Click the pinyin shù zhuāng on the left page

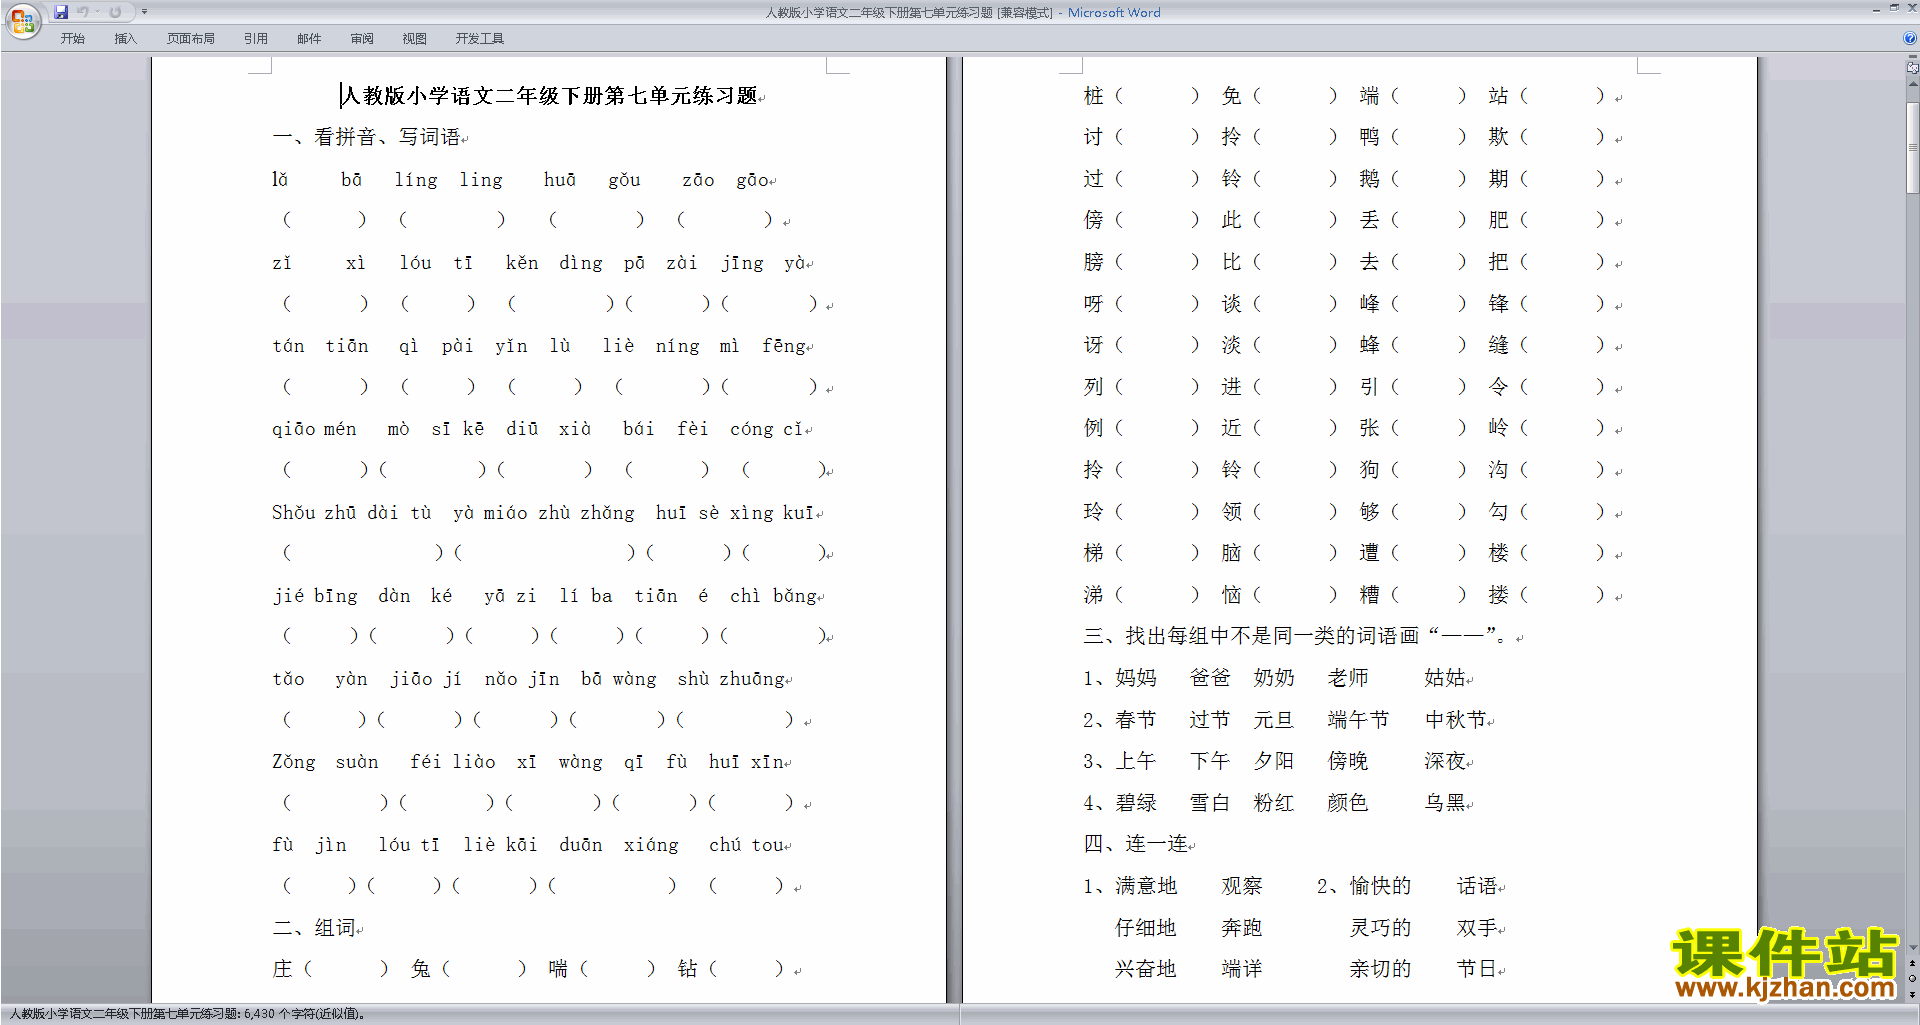point(731,679)
